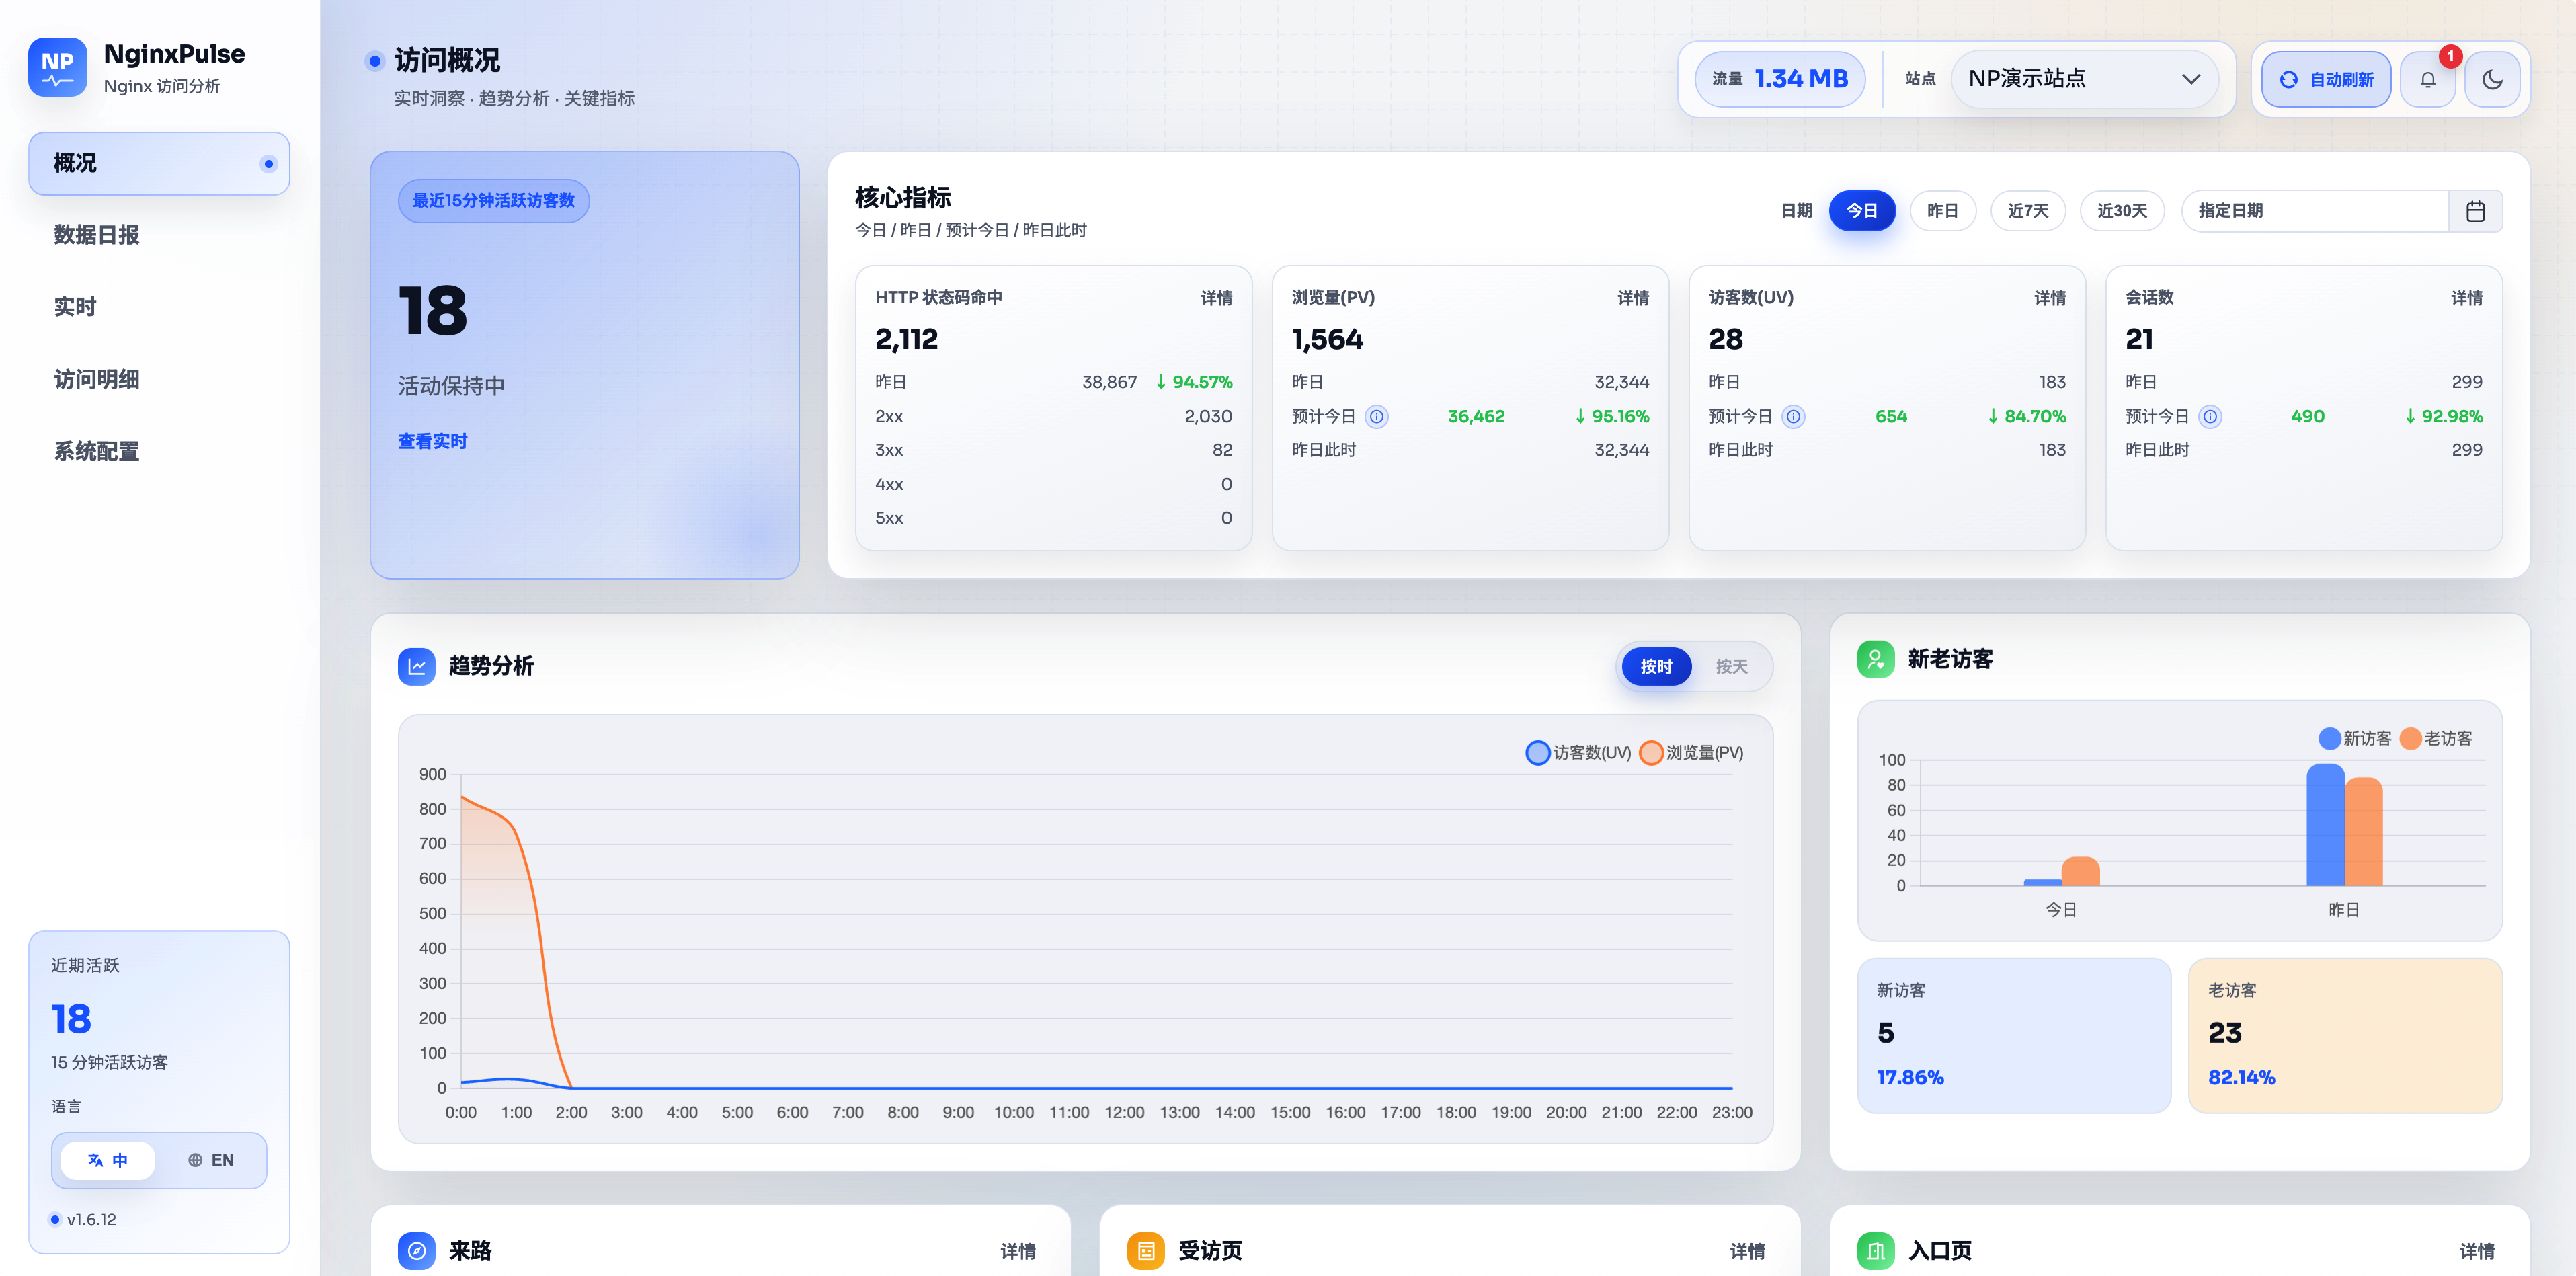The image size is (2576, 1276).
Task: Click the sessions forecast info icon
Action: pos(2210,417)
